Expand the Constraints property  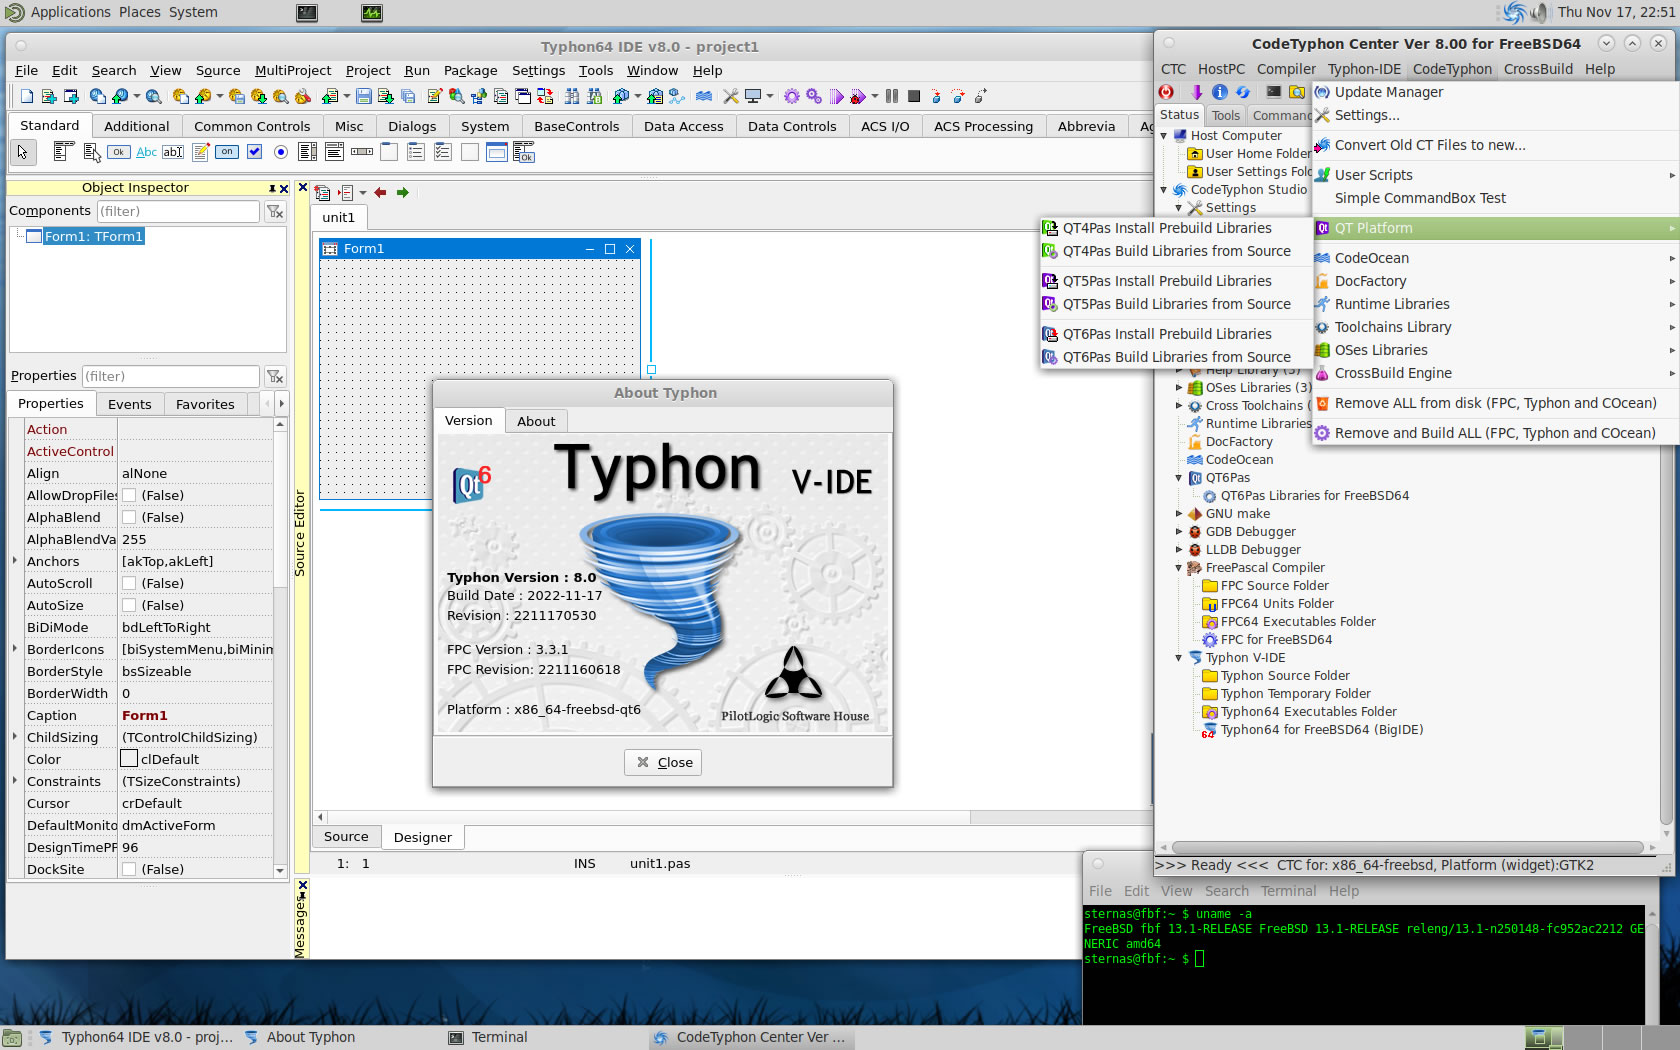tap(15, 780)
